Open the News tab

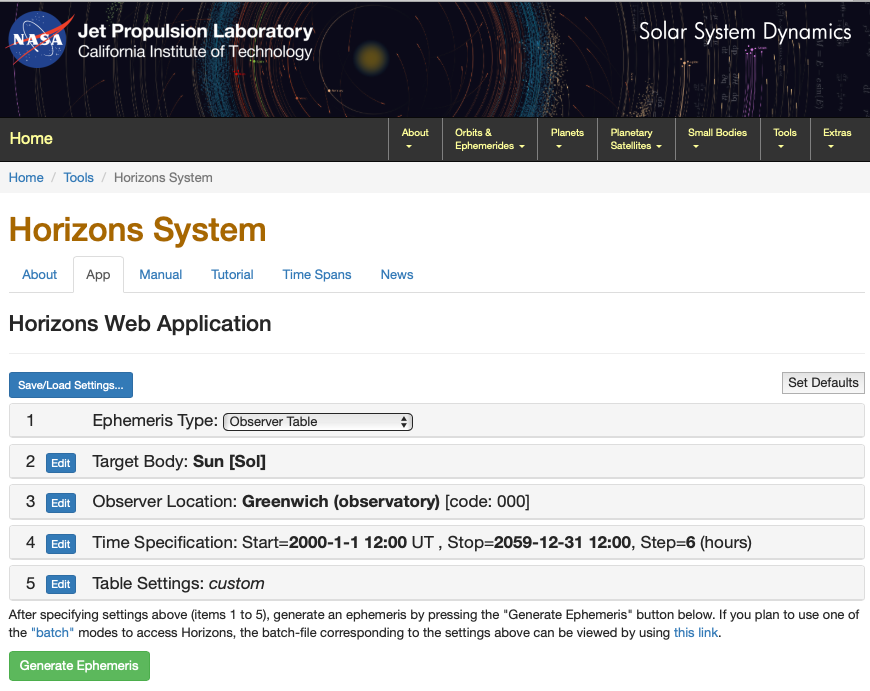coord(397,275)
